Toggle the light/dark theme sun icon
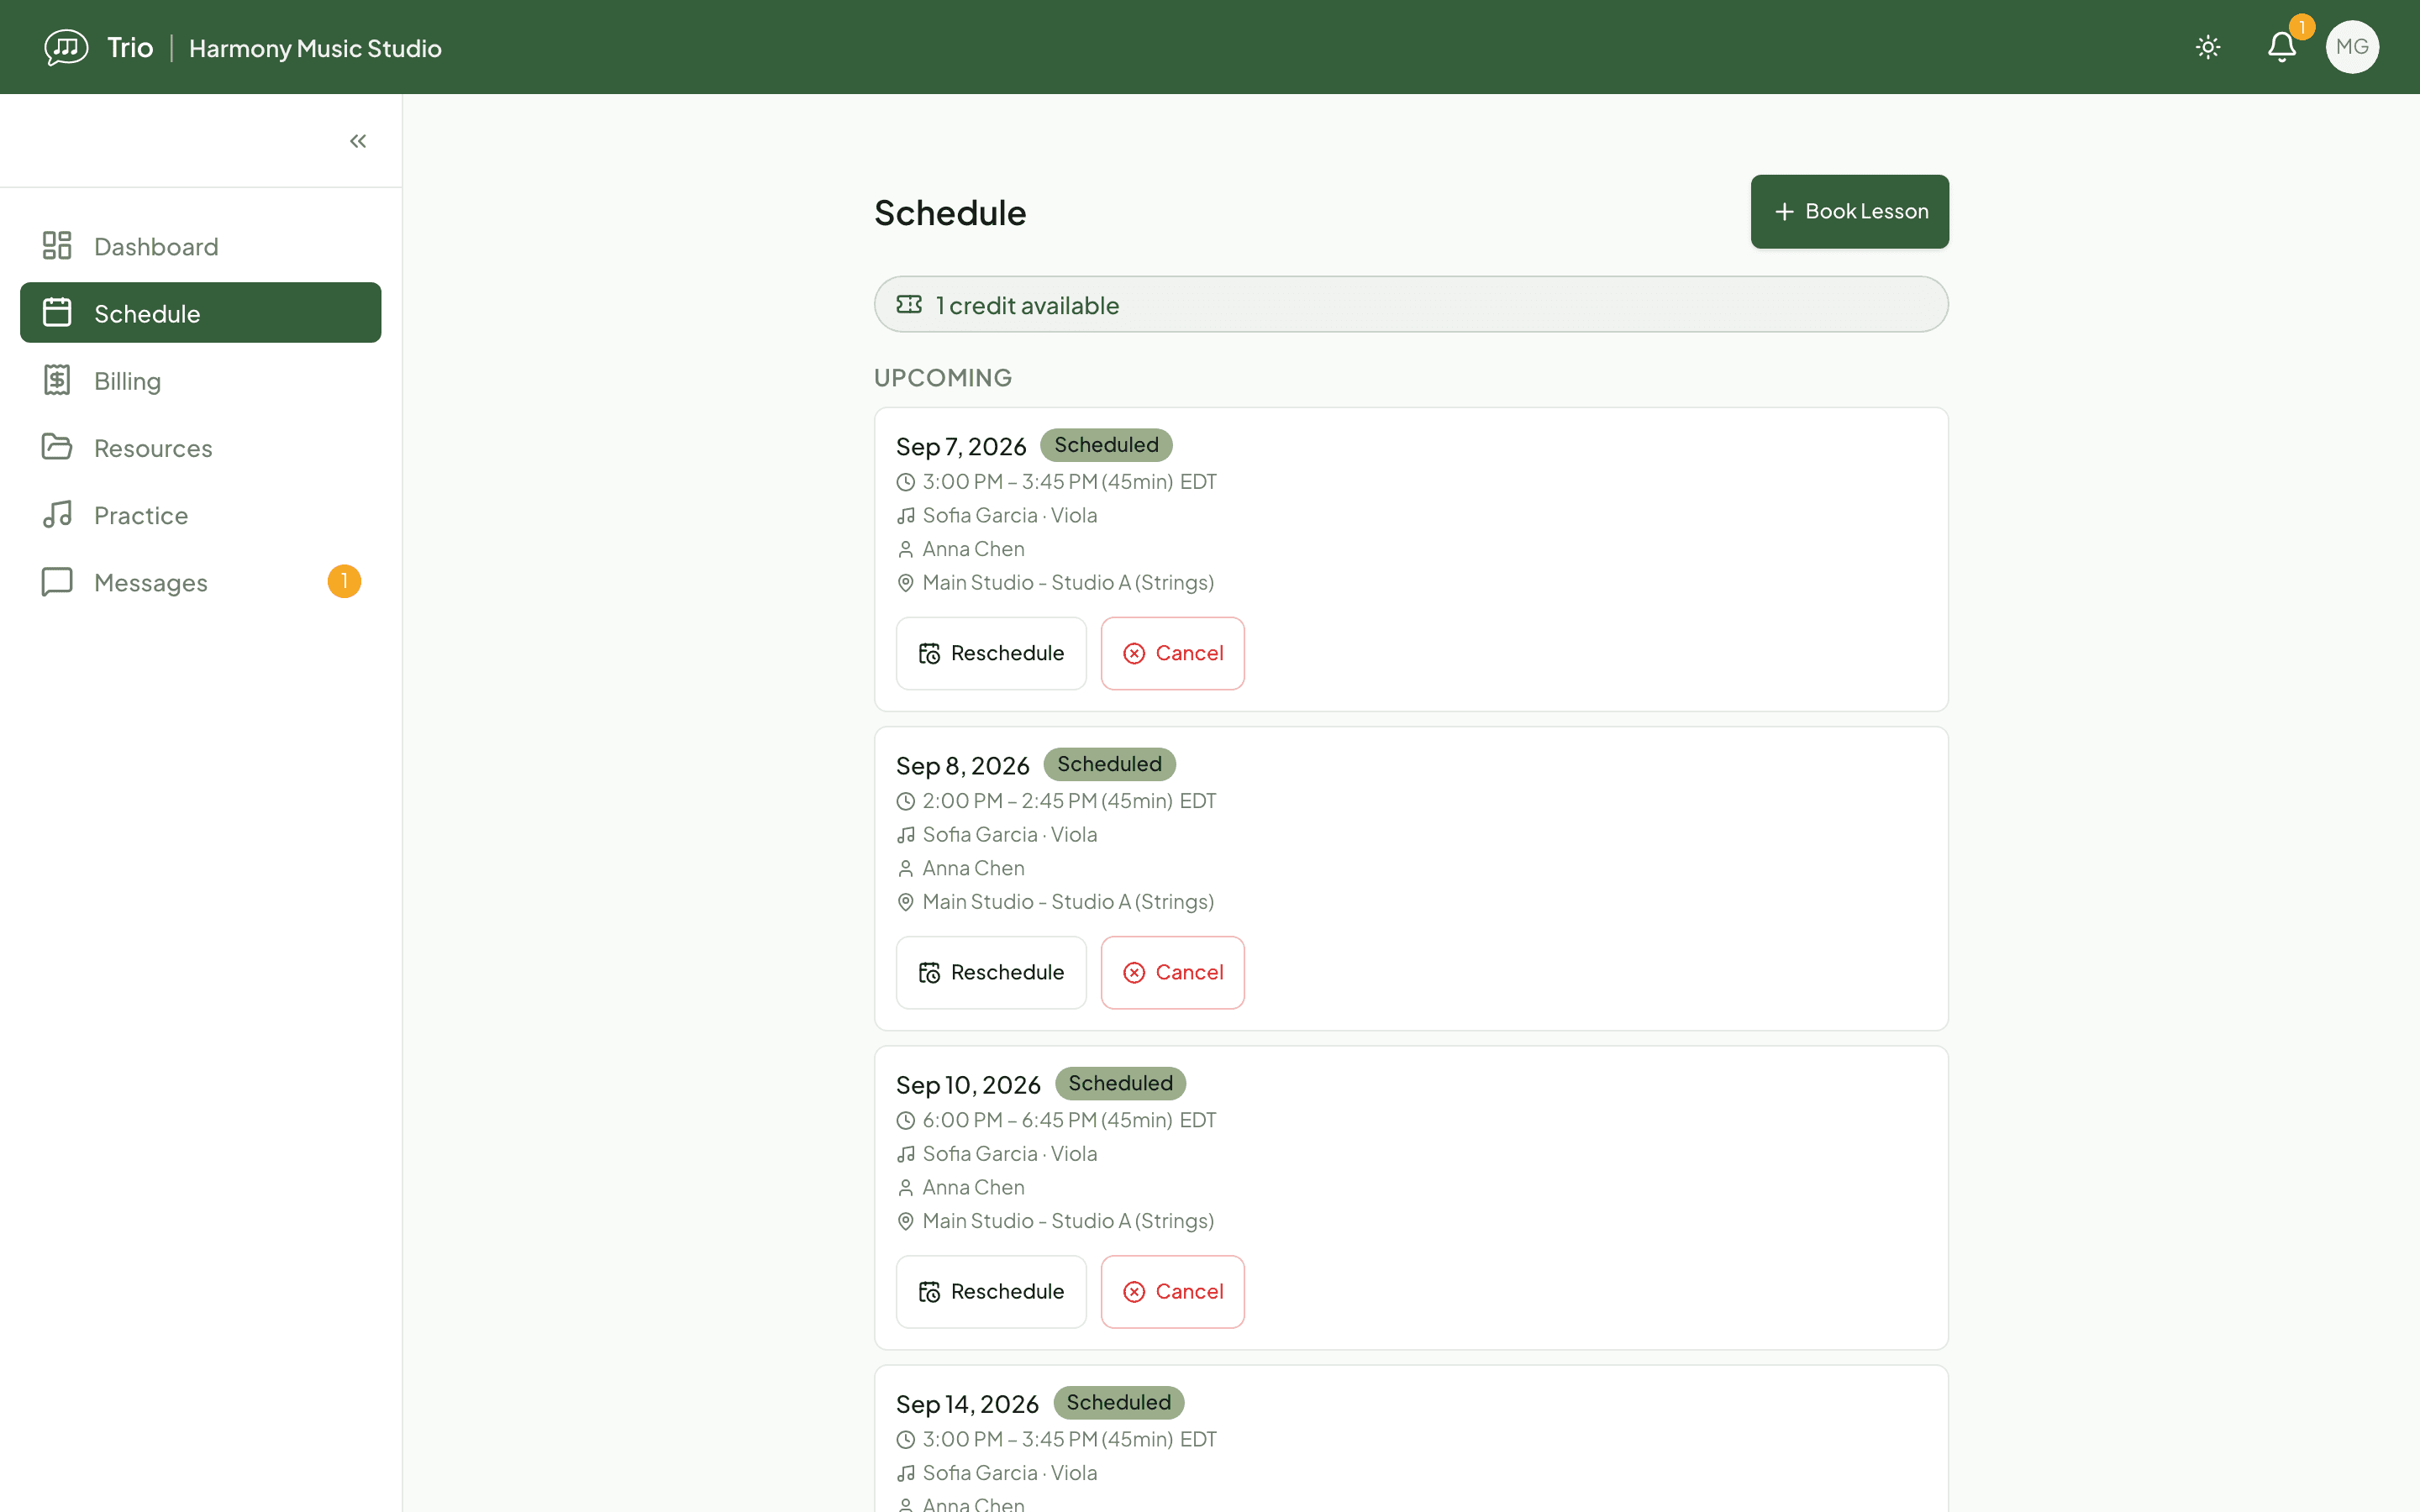The image size is (2420, 1512). pos(2208,47)
